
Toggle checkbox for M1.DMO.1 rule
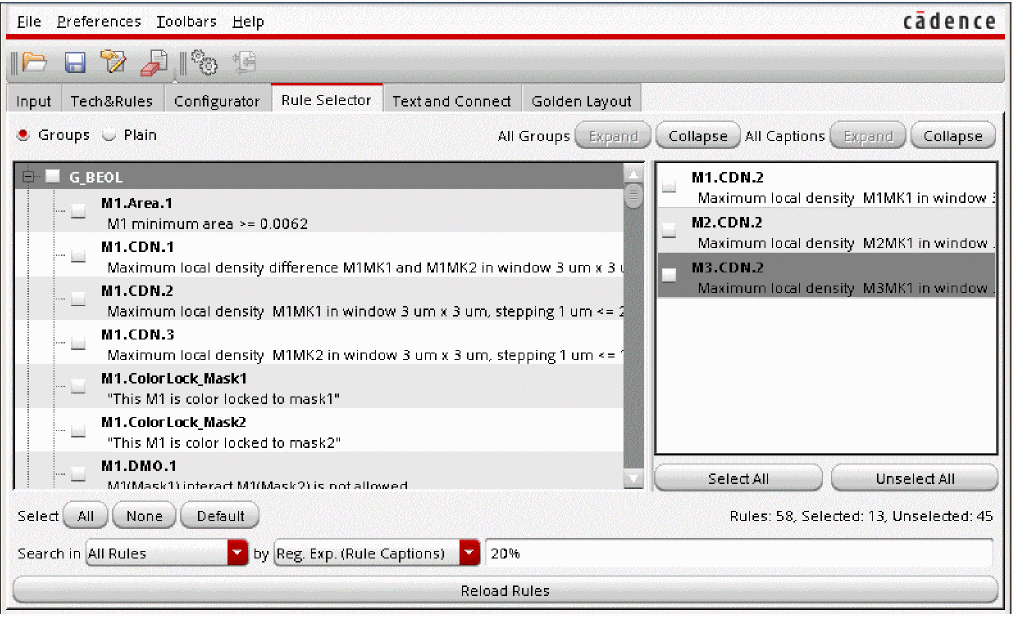click(78, 474)
